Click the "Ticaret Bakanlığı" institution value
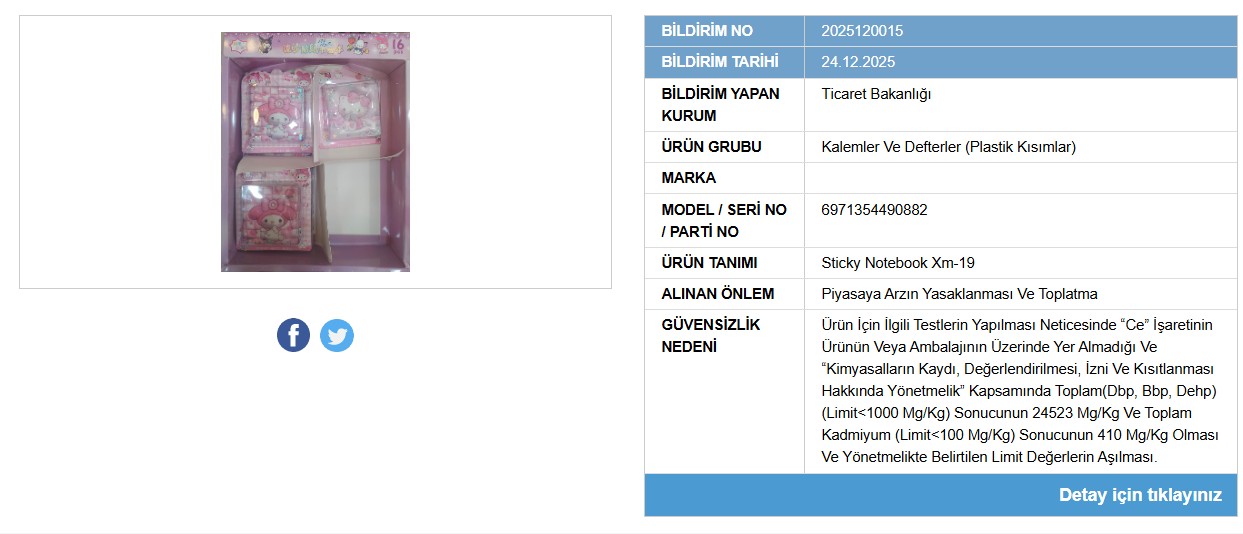This screenshot has width=1243, height=534. tap(876, 94)
